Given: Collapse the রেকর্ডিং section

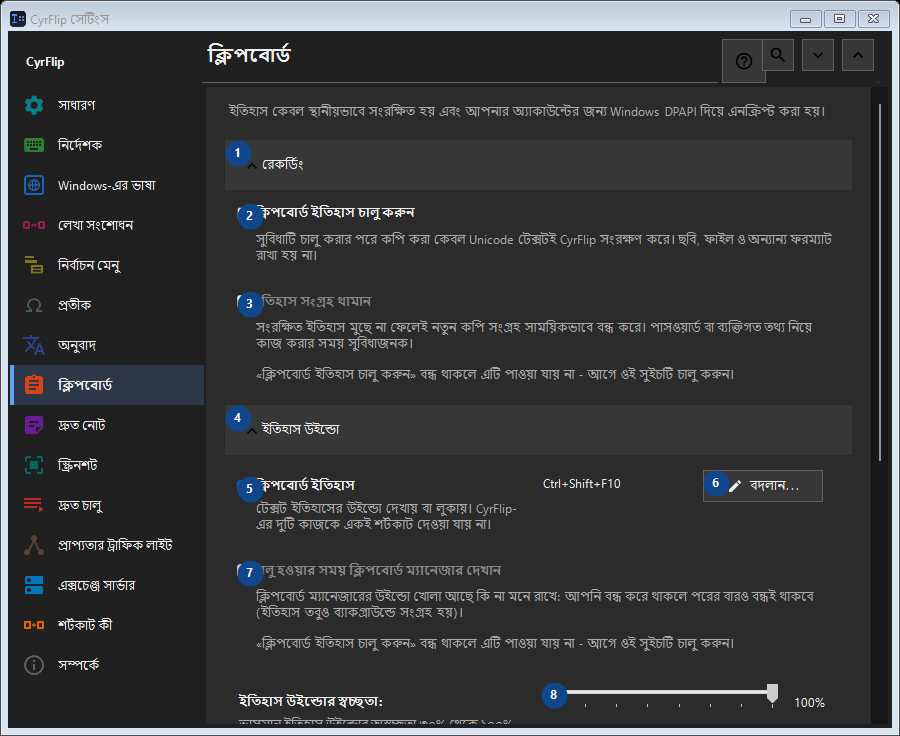Looking at the screenshot, I should tap(538, 165).
